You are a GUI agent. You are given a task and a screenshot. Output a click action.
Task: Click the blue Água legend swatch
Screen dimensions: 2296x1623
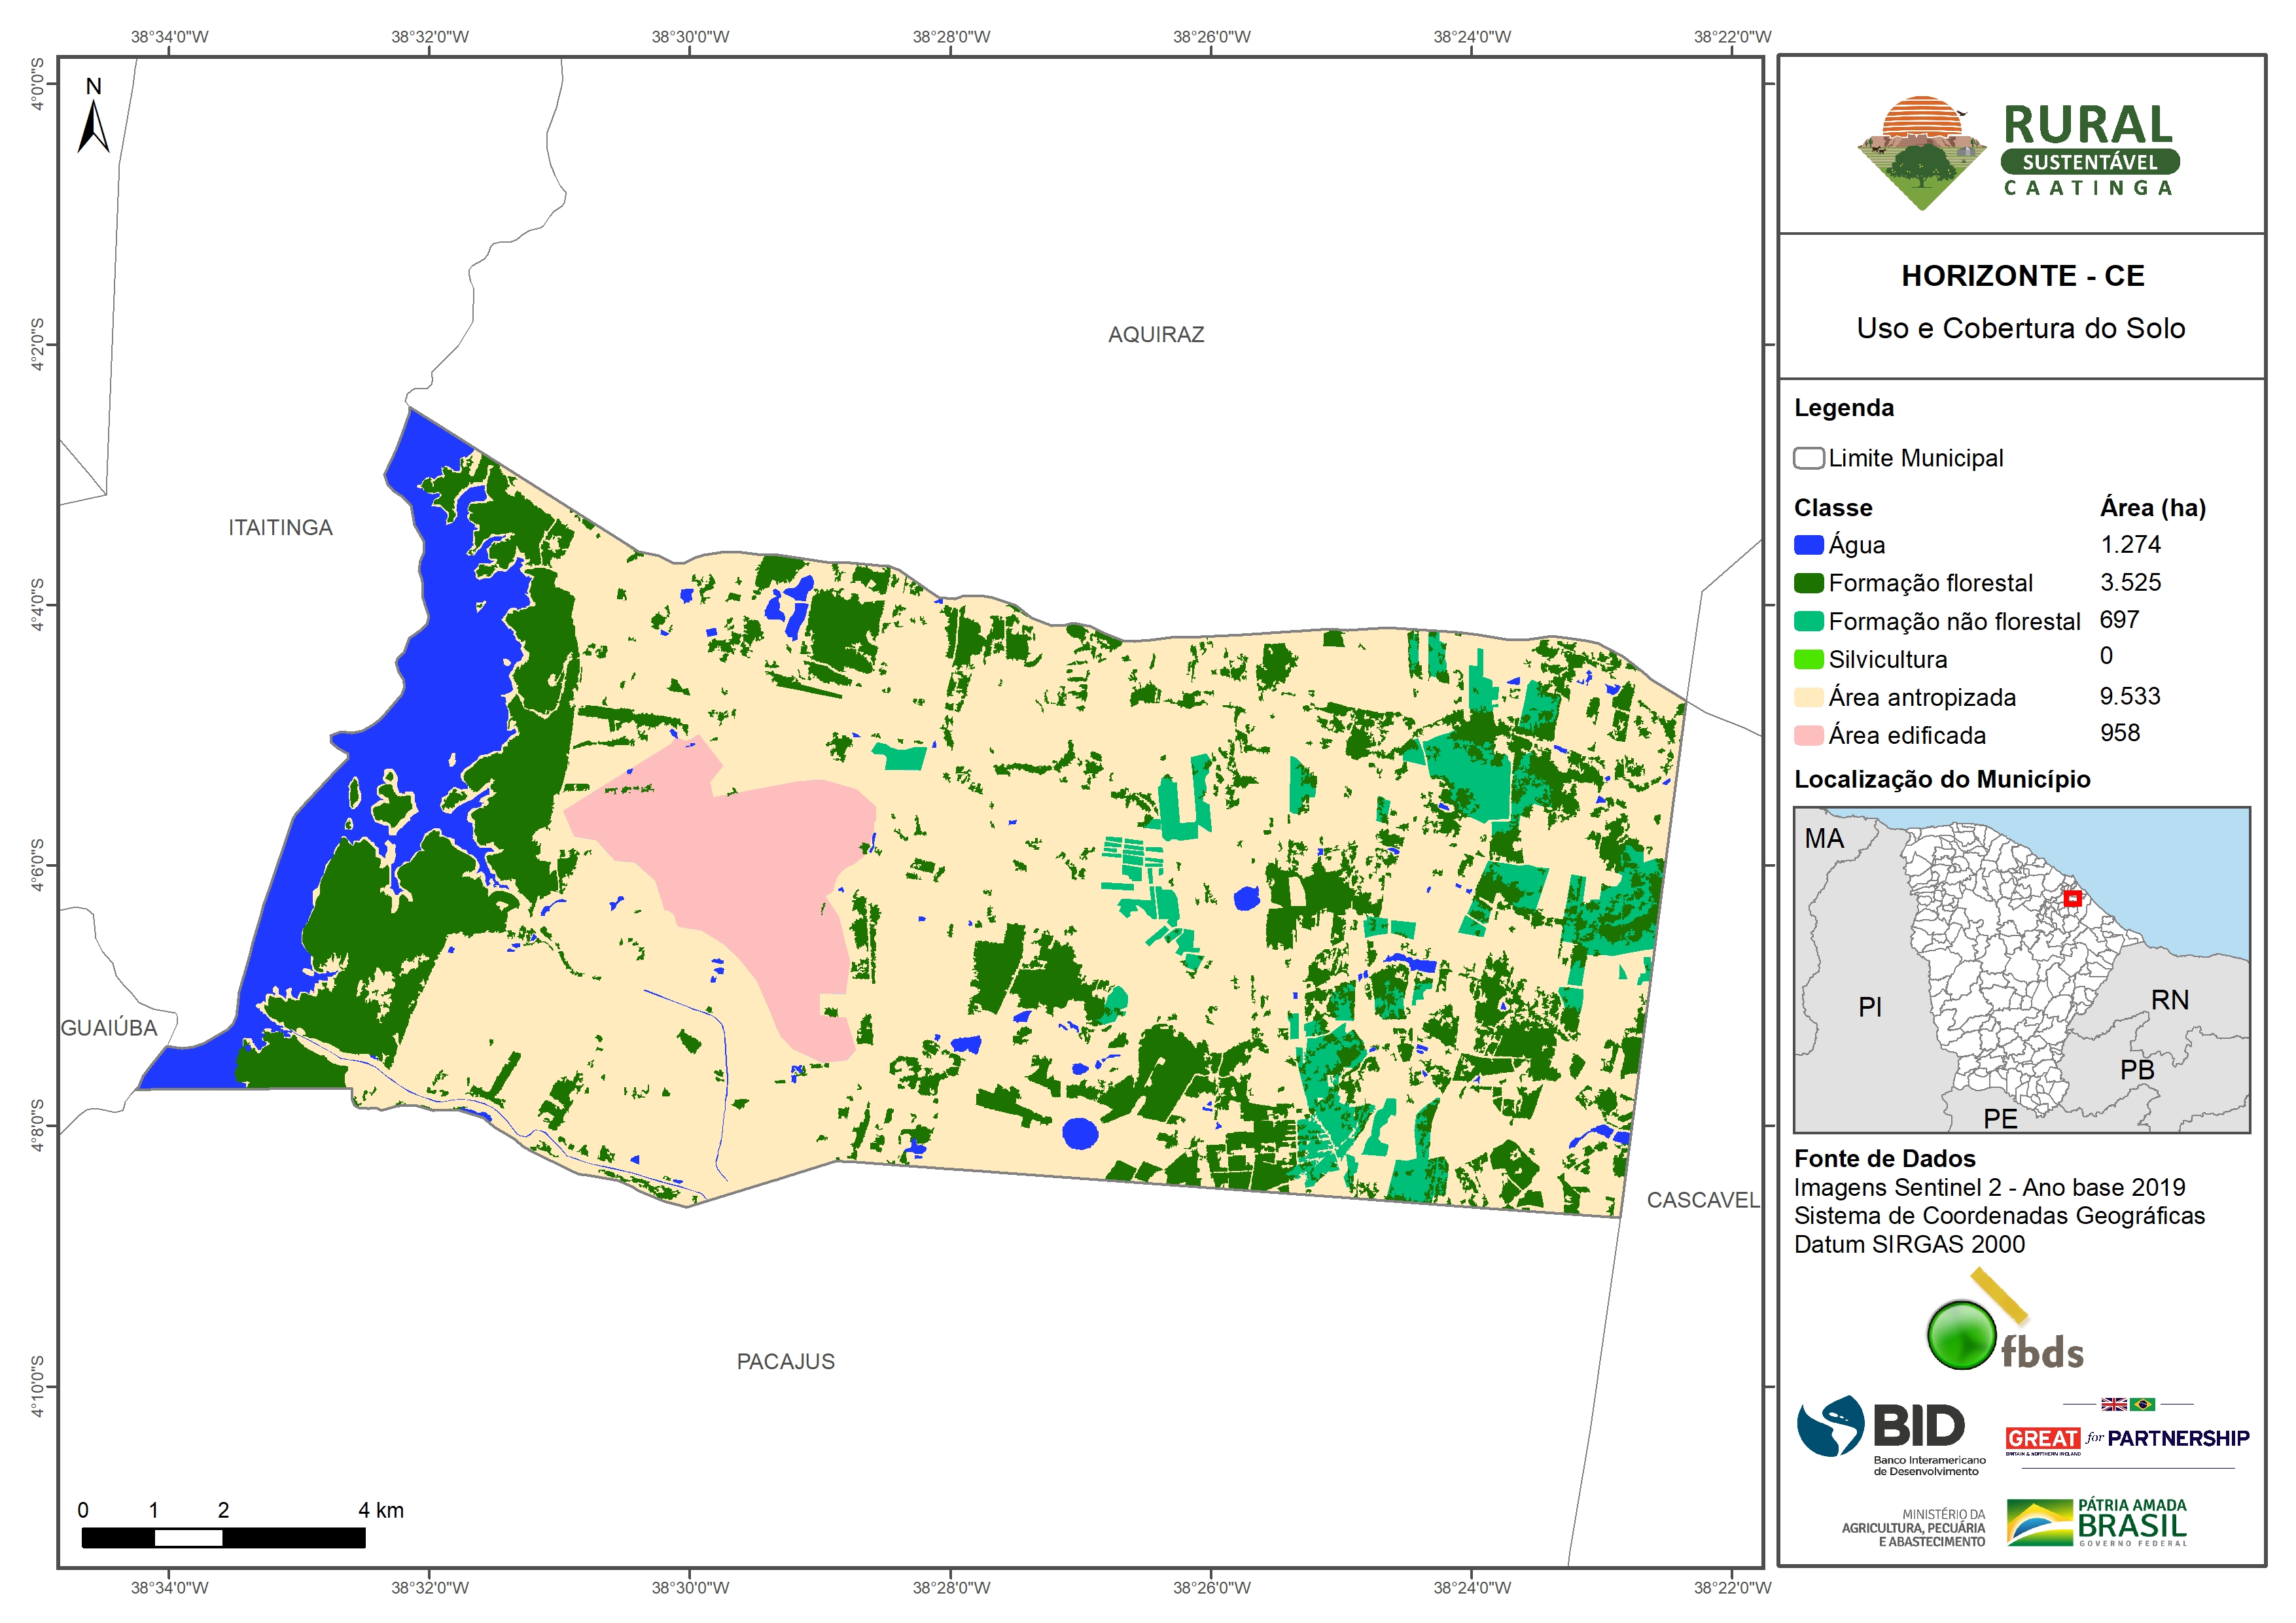(x=1808, y=545)
